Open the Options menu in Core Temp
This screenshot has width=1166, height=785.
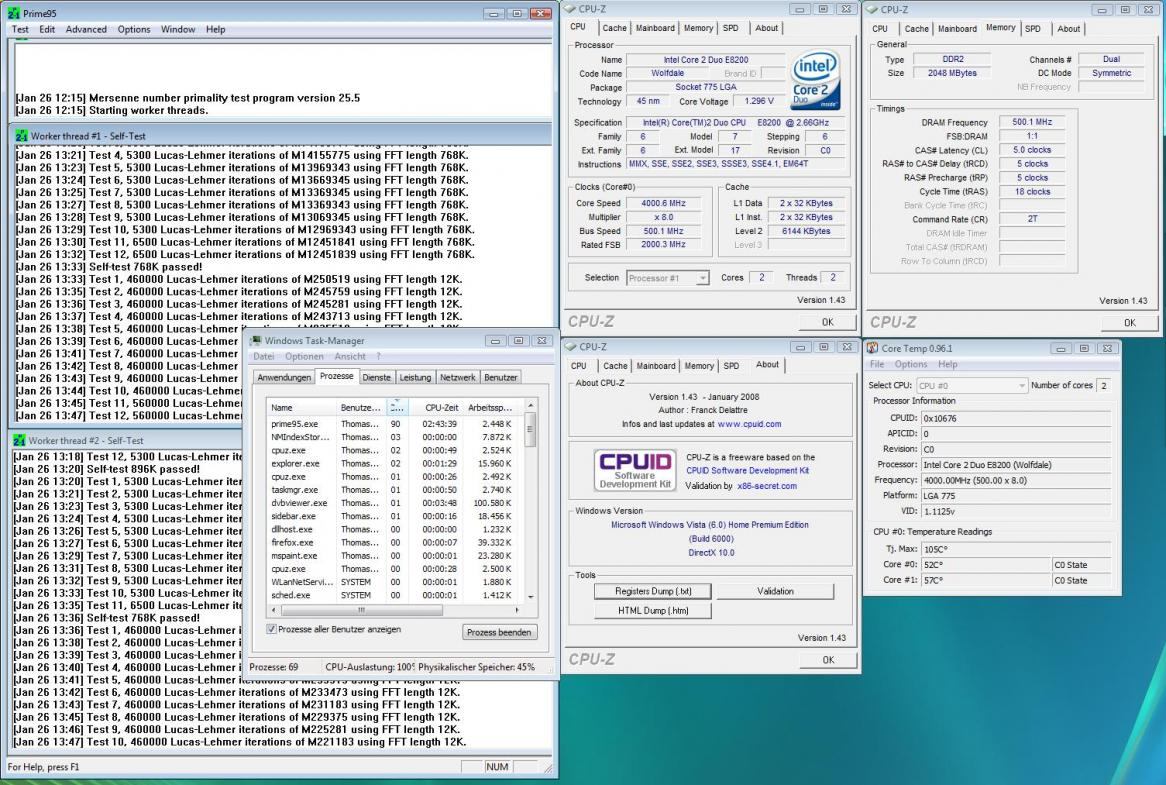click(911, 364)
